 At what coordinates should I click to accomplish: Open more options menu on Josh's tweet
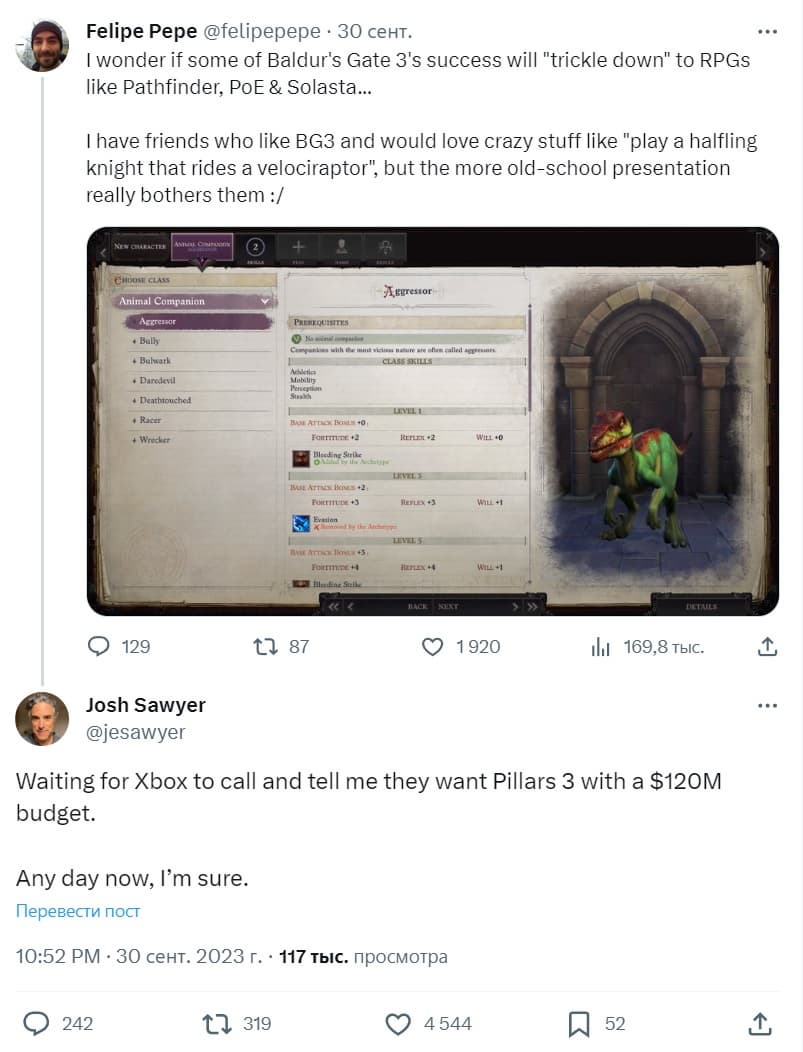[x=767, y=706]
